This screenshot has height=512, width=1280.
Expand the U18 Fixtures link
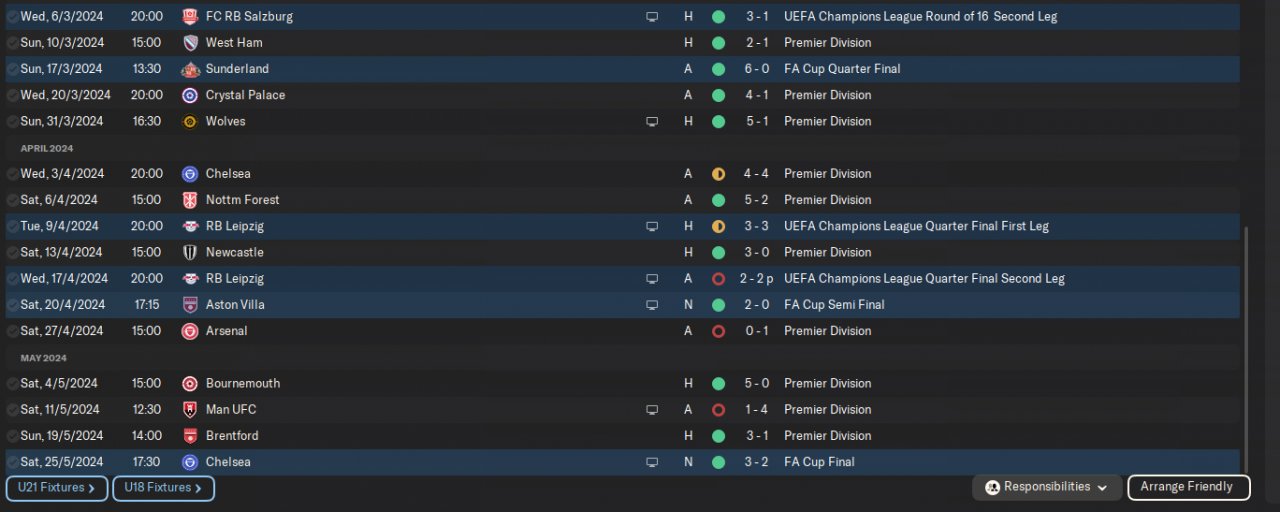click(163, 488)
